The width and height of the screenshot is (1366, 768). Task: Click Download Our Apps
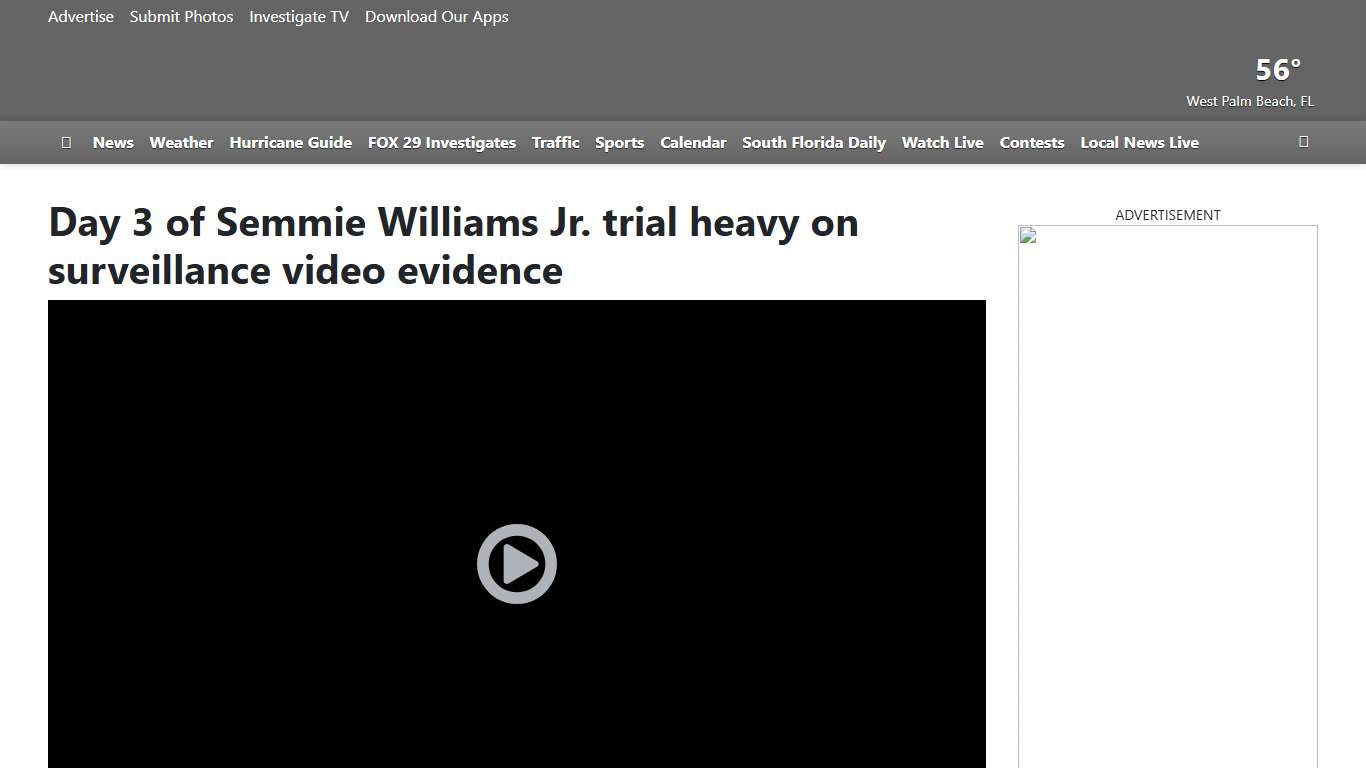(436, 16)
